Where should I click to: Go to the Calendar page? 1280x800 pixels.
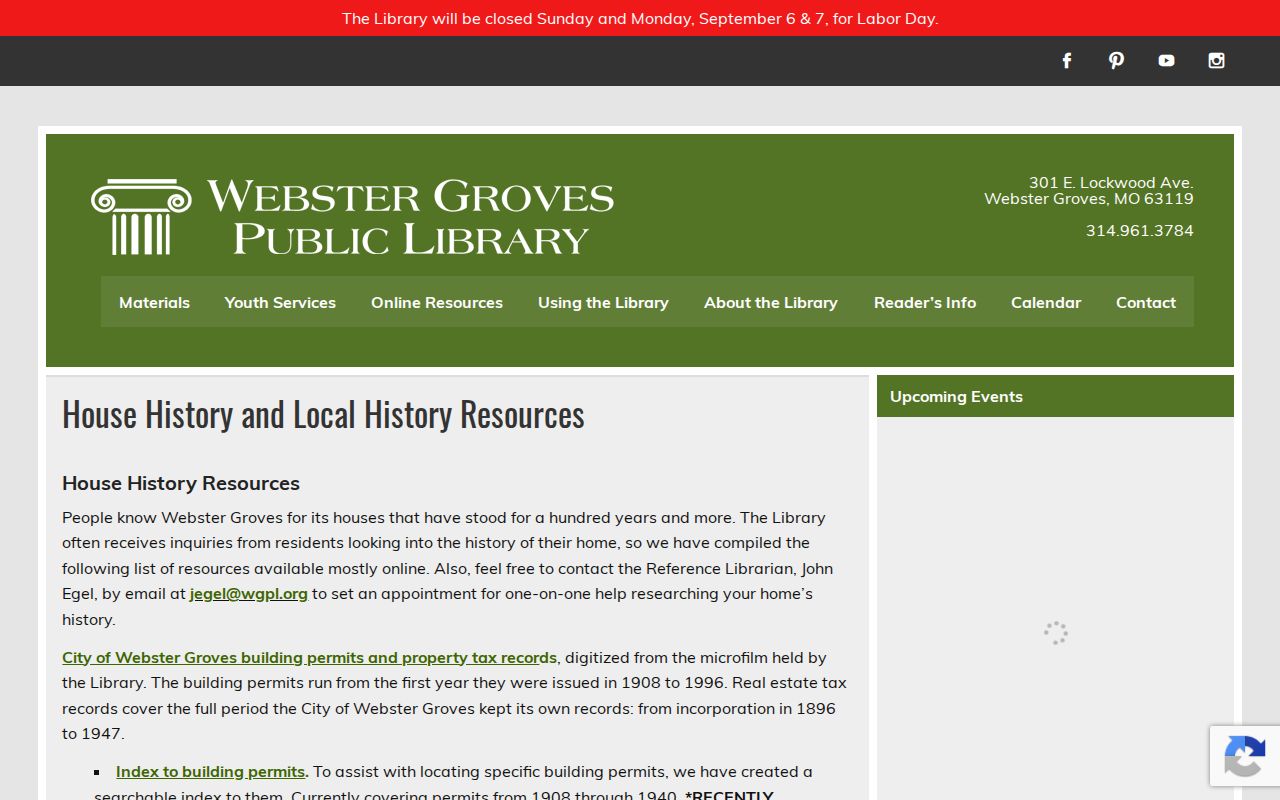[x=1046, y=302]
